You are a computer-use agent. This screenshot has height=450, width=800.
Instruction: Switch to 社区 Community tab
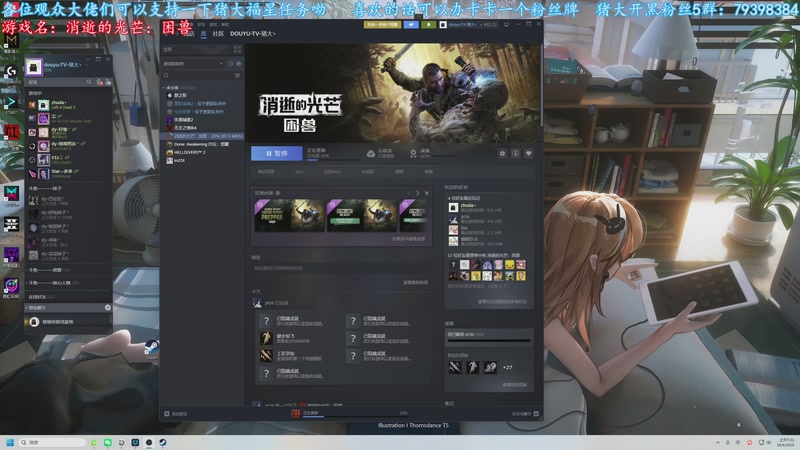tap(218, 34)
